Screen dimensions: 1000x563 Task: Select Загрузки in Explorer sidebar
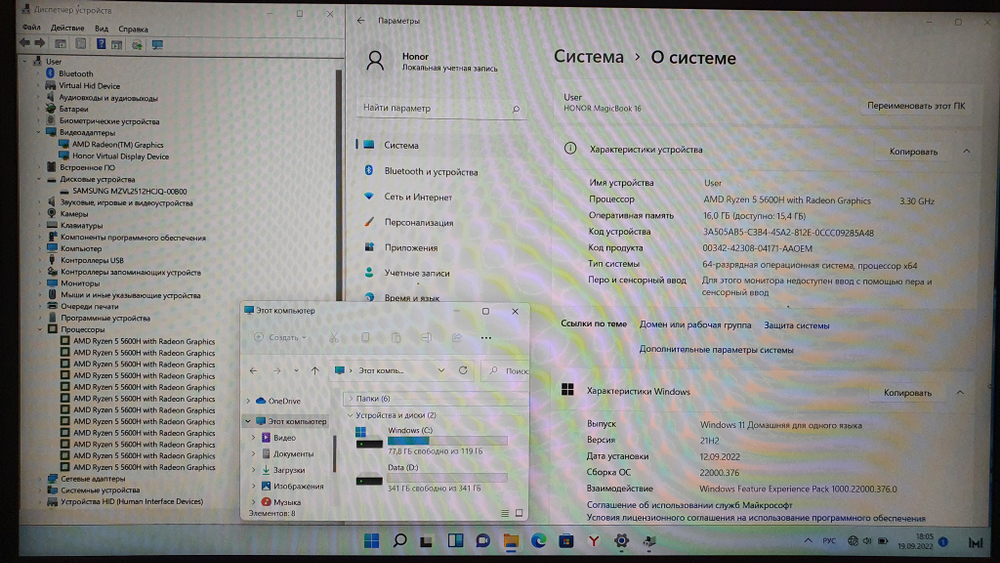pyautogui.click(x=288, y=470)
